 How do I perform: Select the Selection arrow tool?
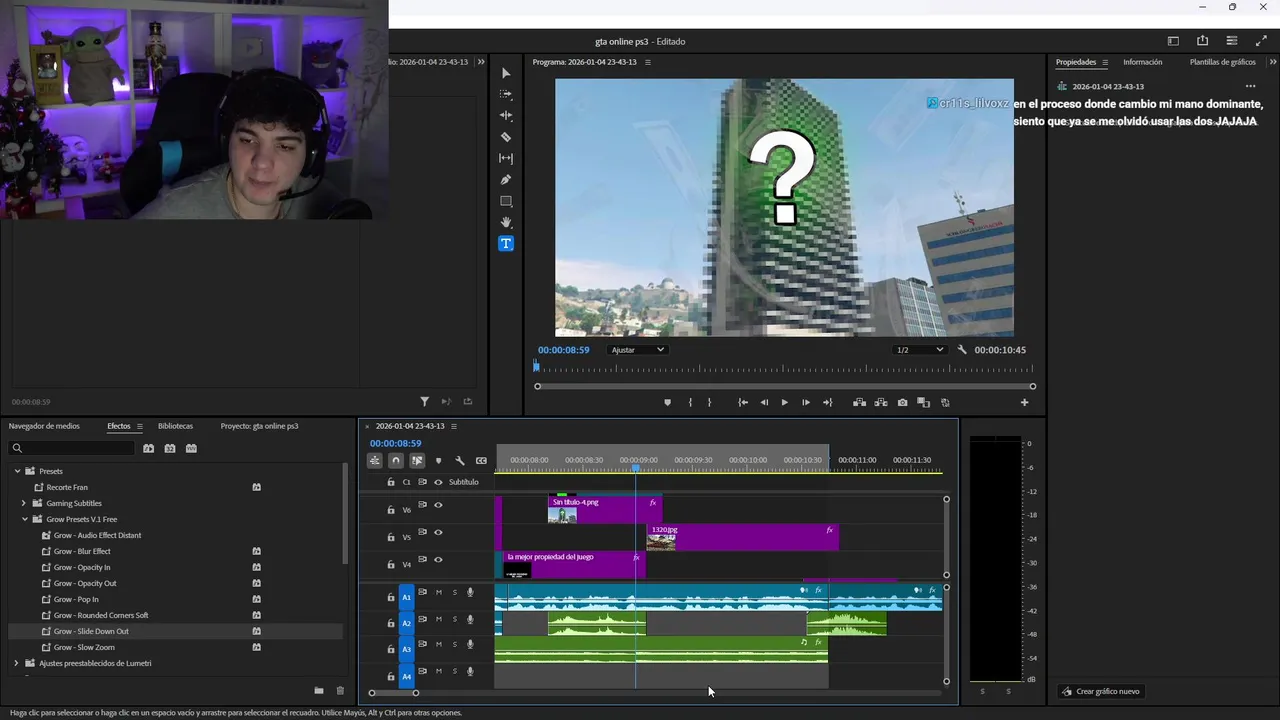506,73
